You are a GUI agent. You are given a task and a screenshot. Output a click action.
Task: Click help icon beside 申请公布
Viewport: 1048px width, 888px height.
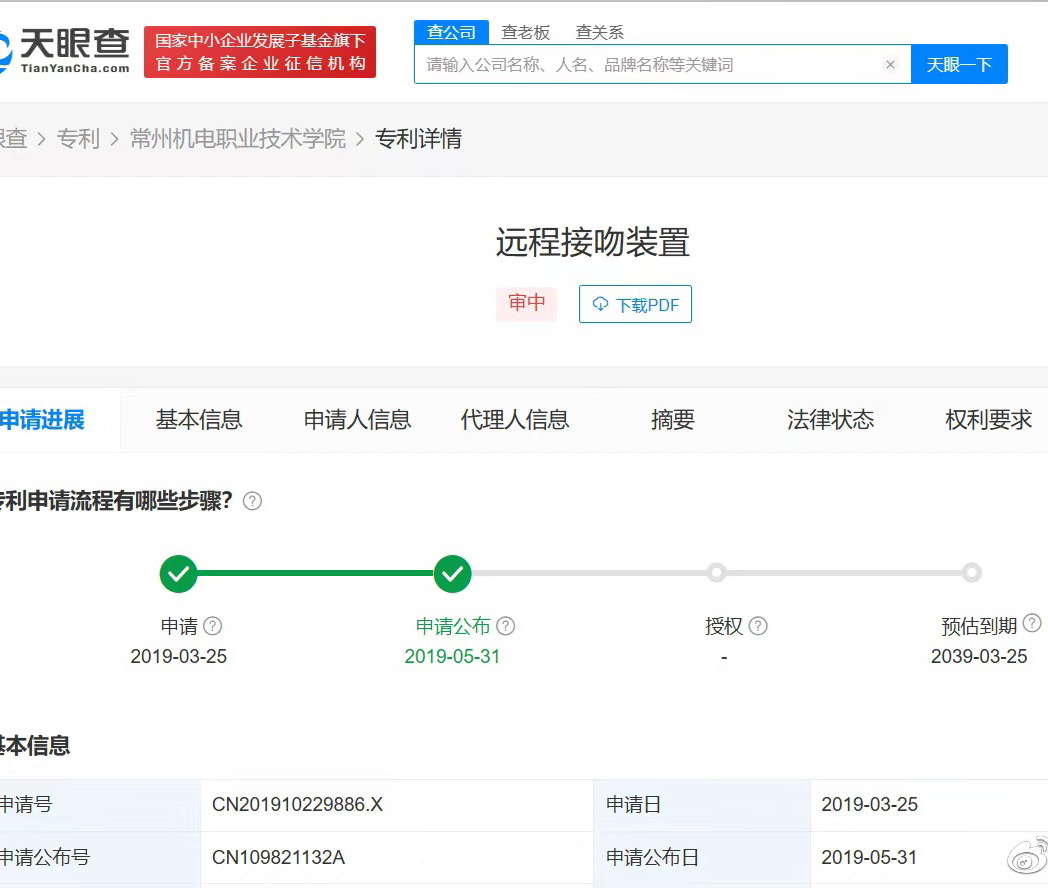point(506,626)
